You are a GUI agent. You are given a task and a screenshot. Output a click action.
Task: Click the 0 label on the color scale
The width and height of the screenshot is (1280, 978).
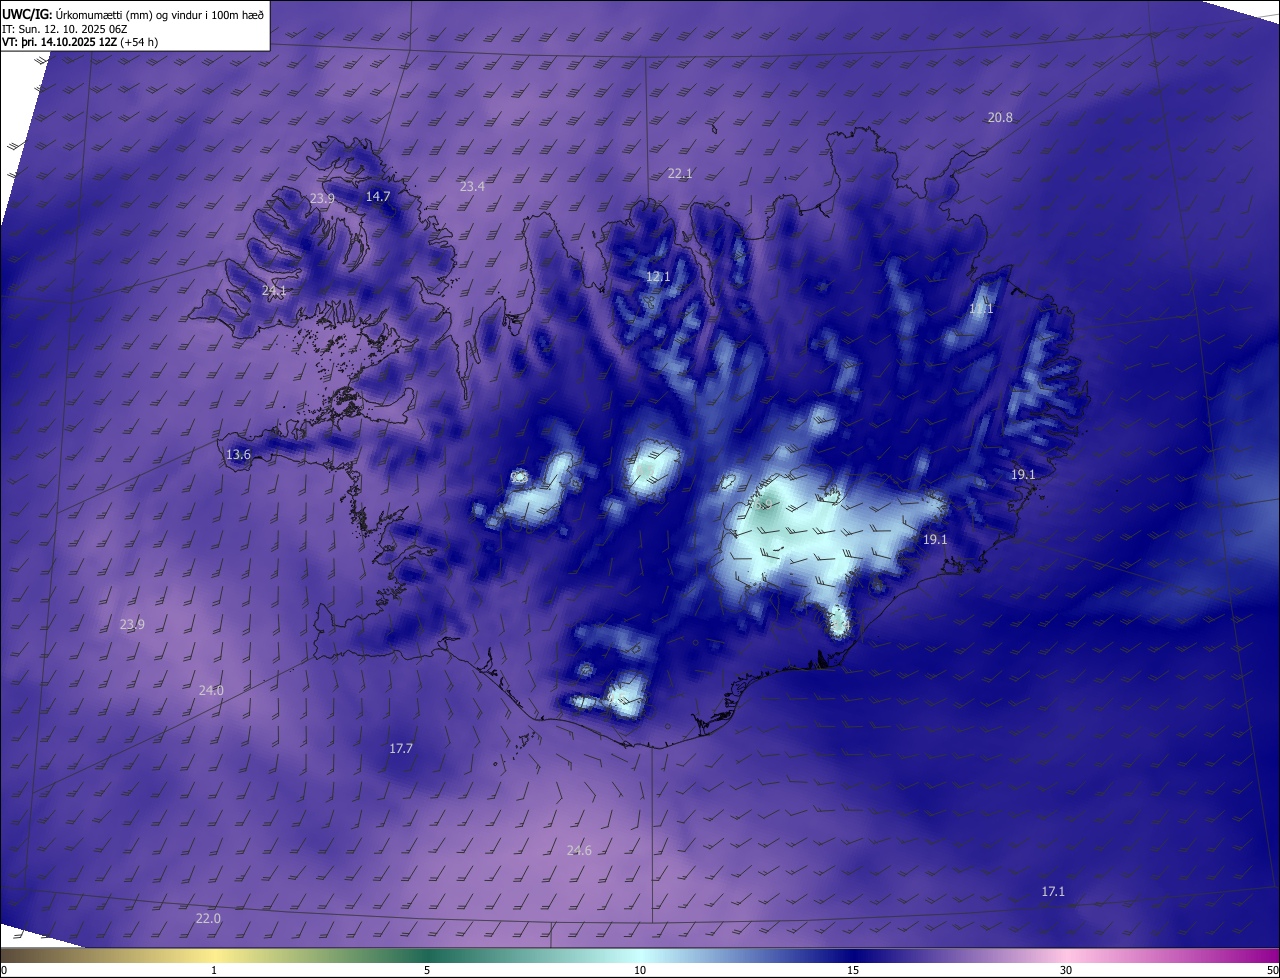click(x=4, y=970)
